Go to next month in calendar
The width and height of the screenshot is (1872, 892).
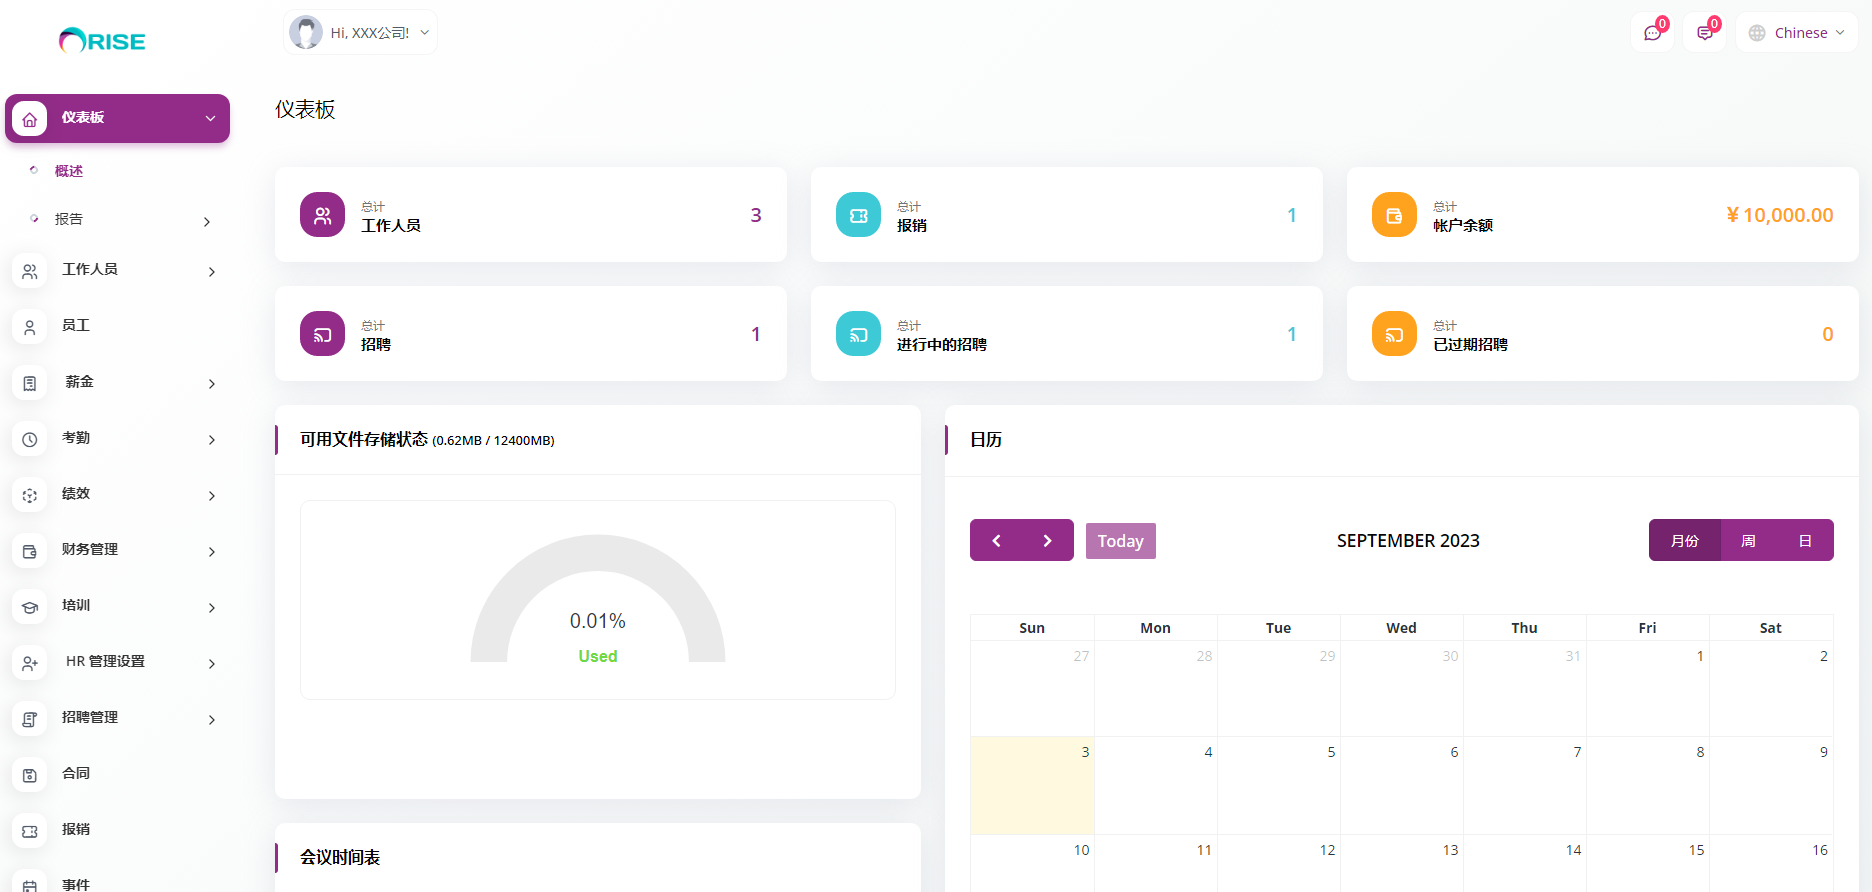click(x=1047, y=541)
